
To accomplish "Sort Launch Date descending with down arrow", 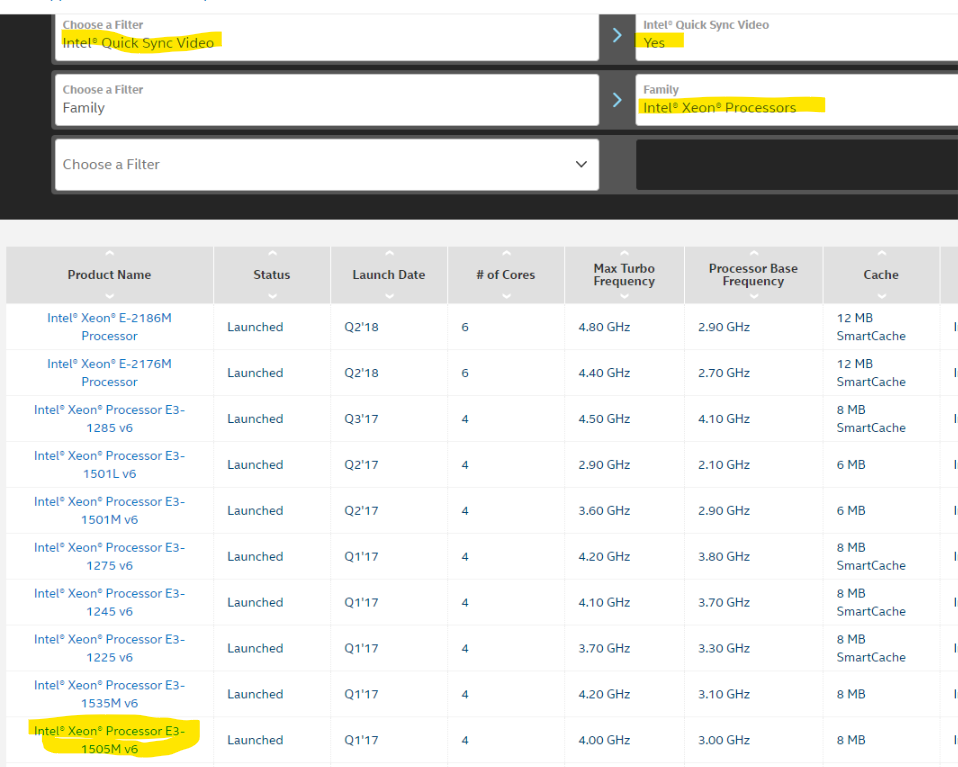I will (389, 296).
